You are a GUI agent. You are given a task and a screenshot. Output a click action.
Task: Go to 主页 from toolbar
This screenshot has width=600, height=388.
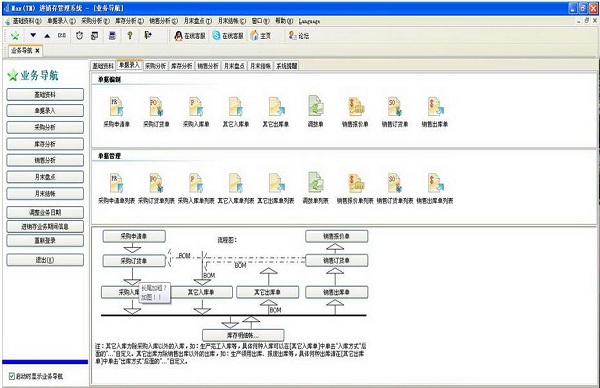tap(261, 36)
